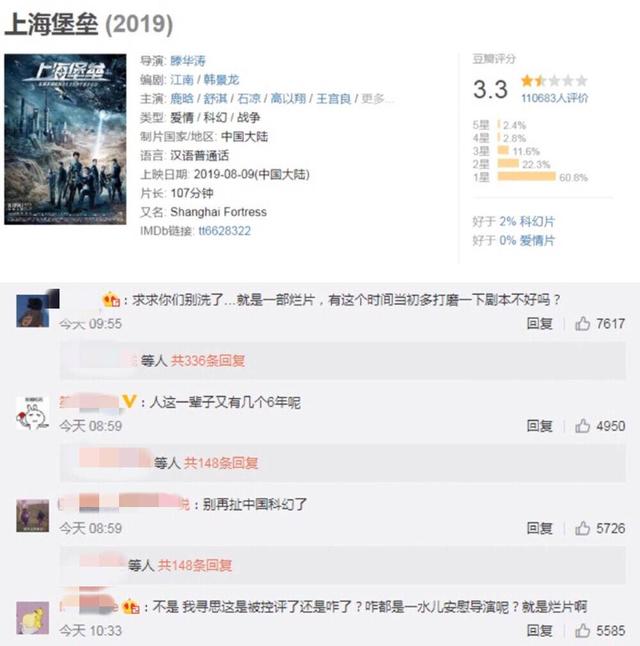Open the IMDb link tt6628322
This screenshot has height=646, width=640.
225,231
